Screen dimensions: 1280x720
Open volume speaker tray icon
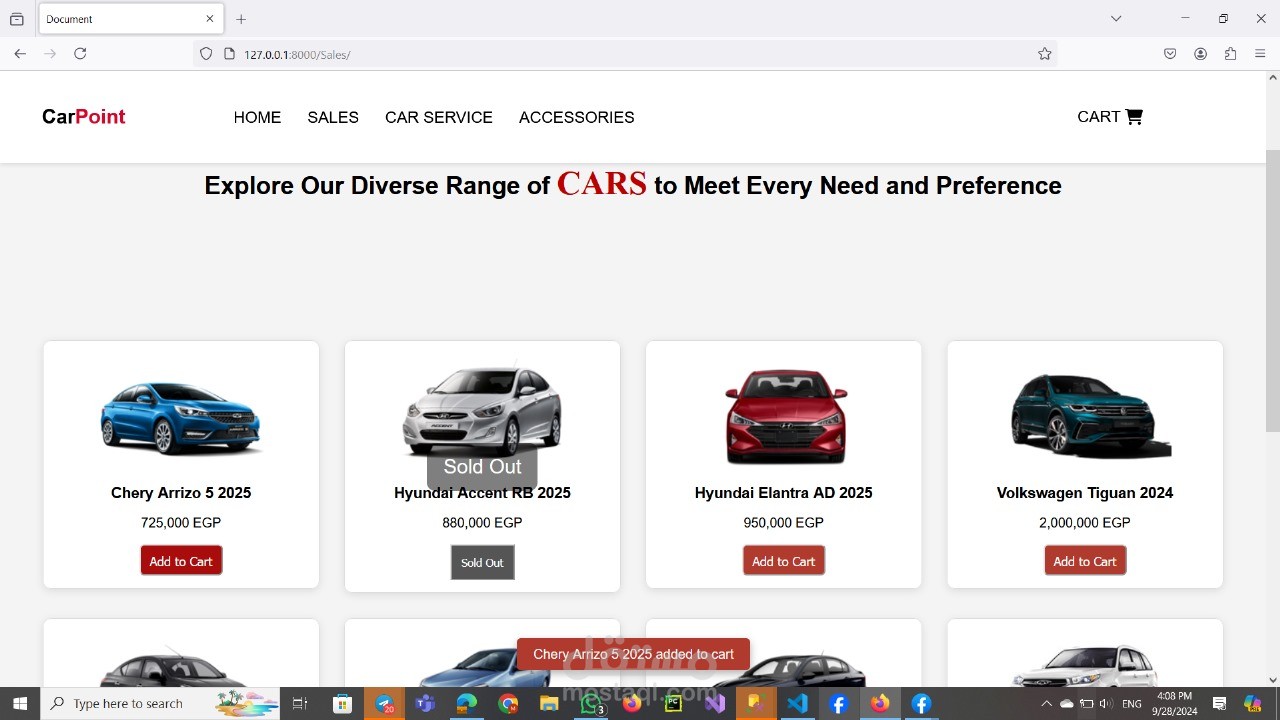click(1106, 704)
